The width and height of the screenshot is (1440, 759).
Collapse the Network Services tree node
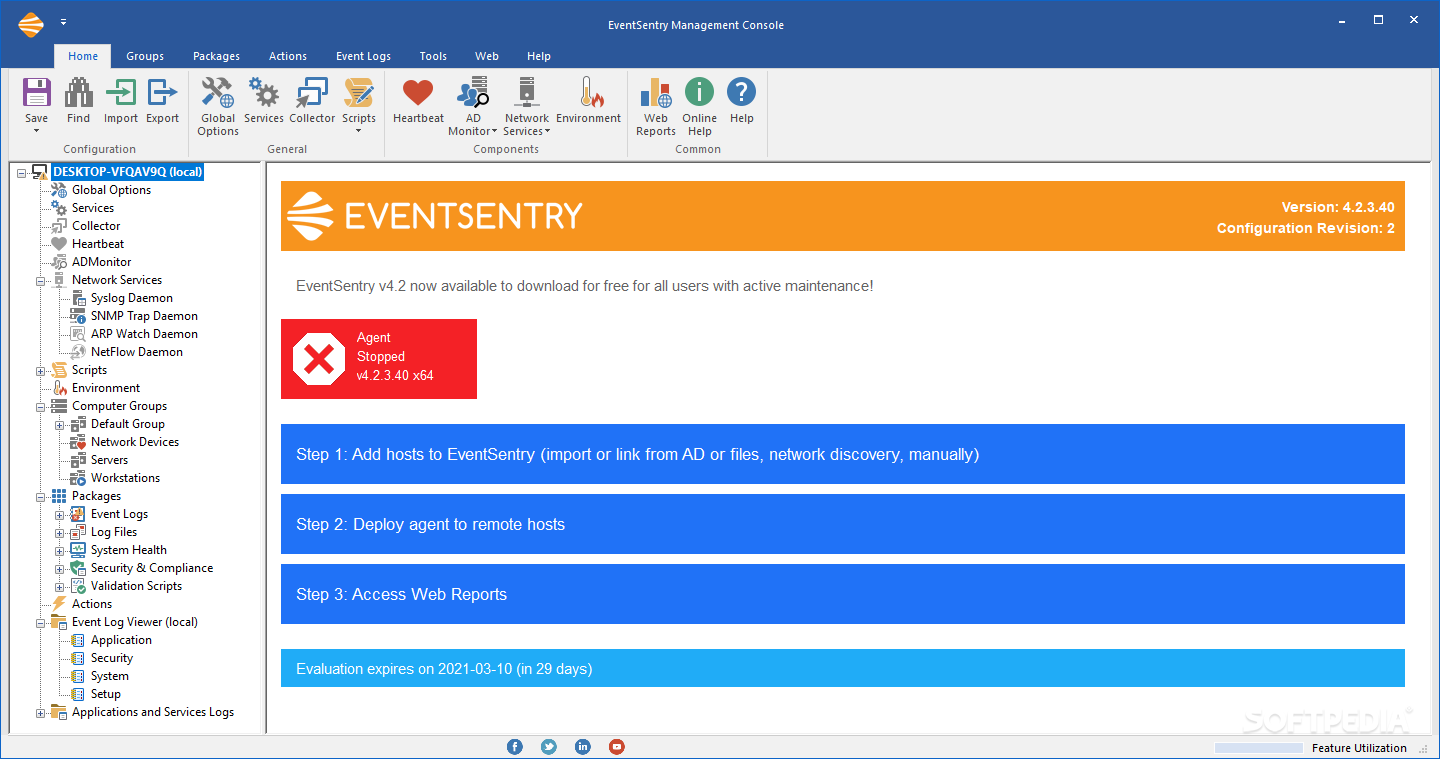point(41,280)
